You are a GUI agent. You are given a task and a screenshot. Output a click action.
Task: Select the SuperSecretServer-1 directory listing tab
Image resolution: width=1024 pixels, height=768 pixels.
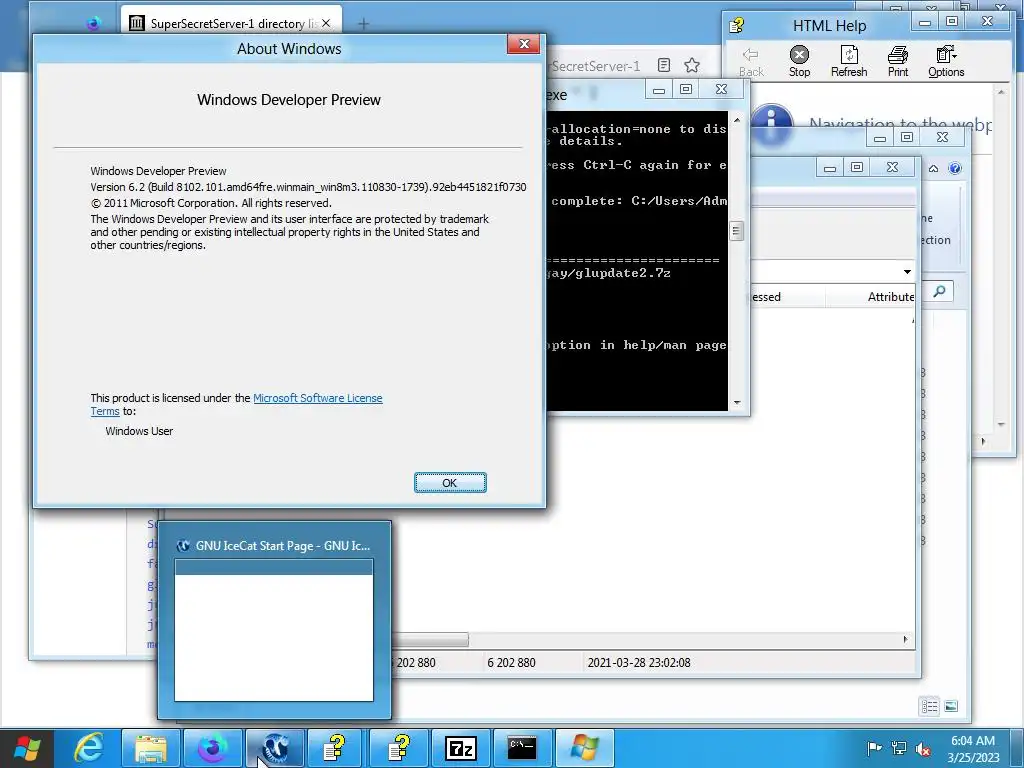click(x=231, y=24)
